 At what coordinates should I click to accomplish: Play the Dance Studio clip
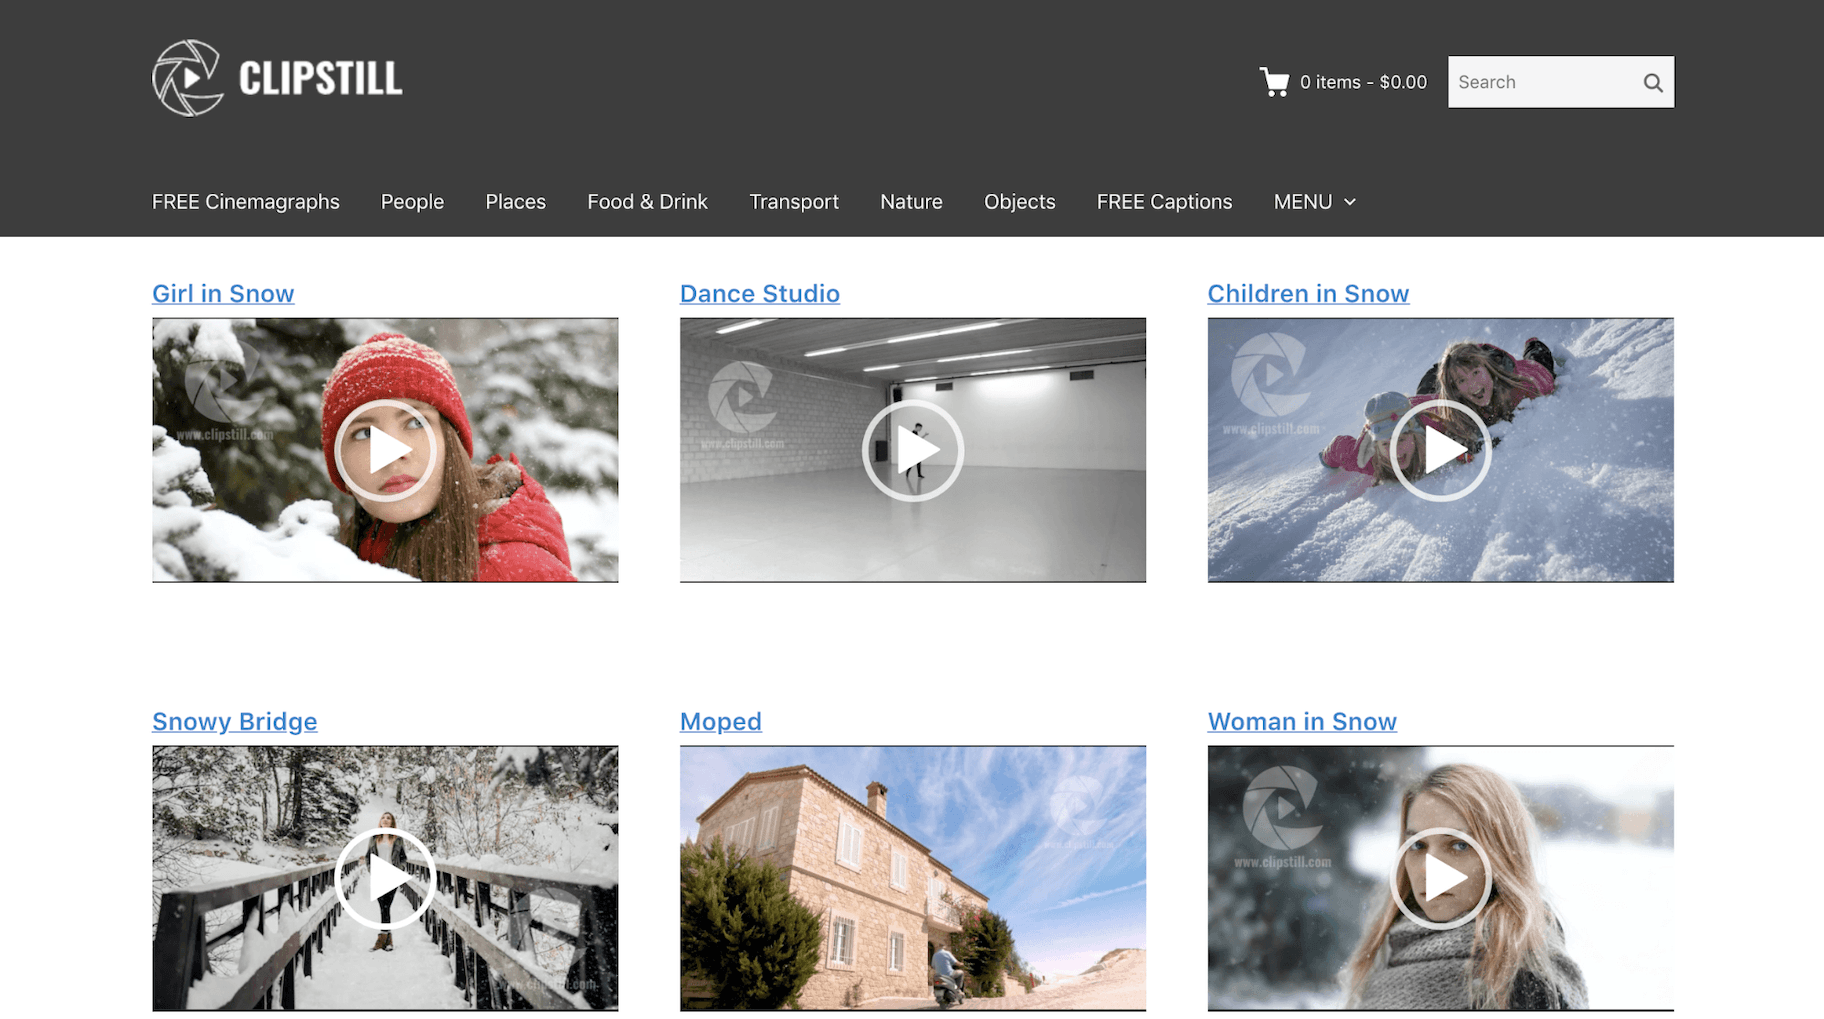pos(913,450)
